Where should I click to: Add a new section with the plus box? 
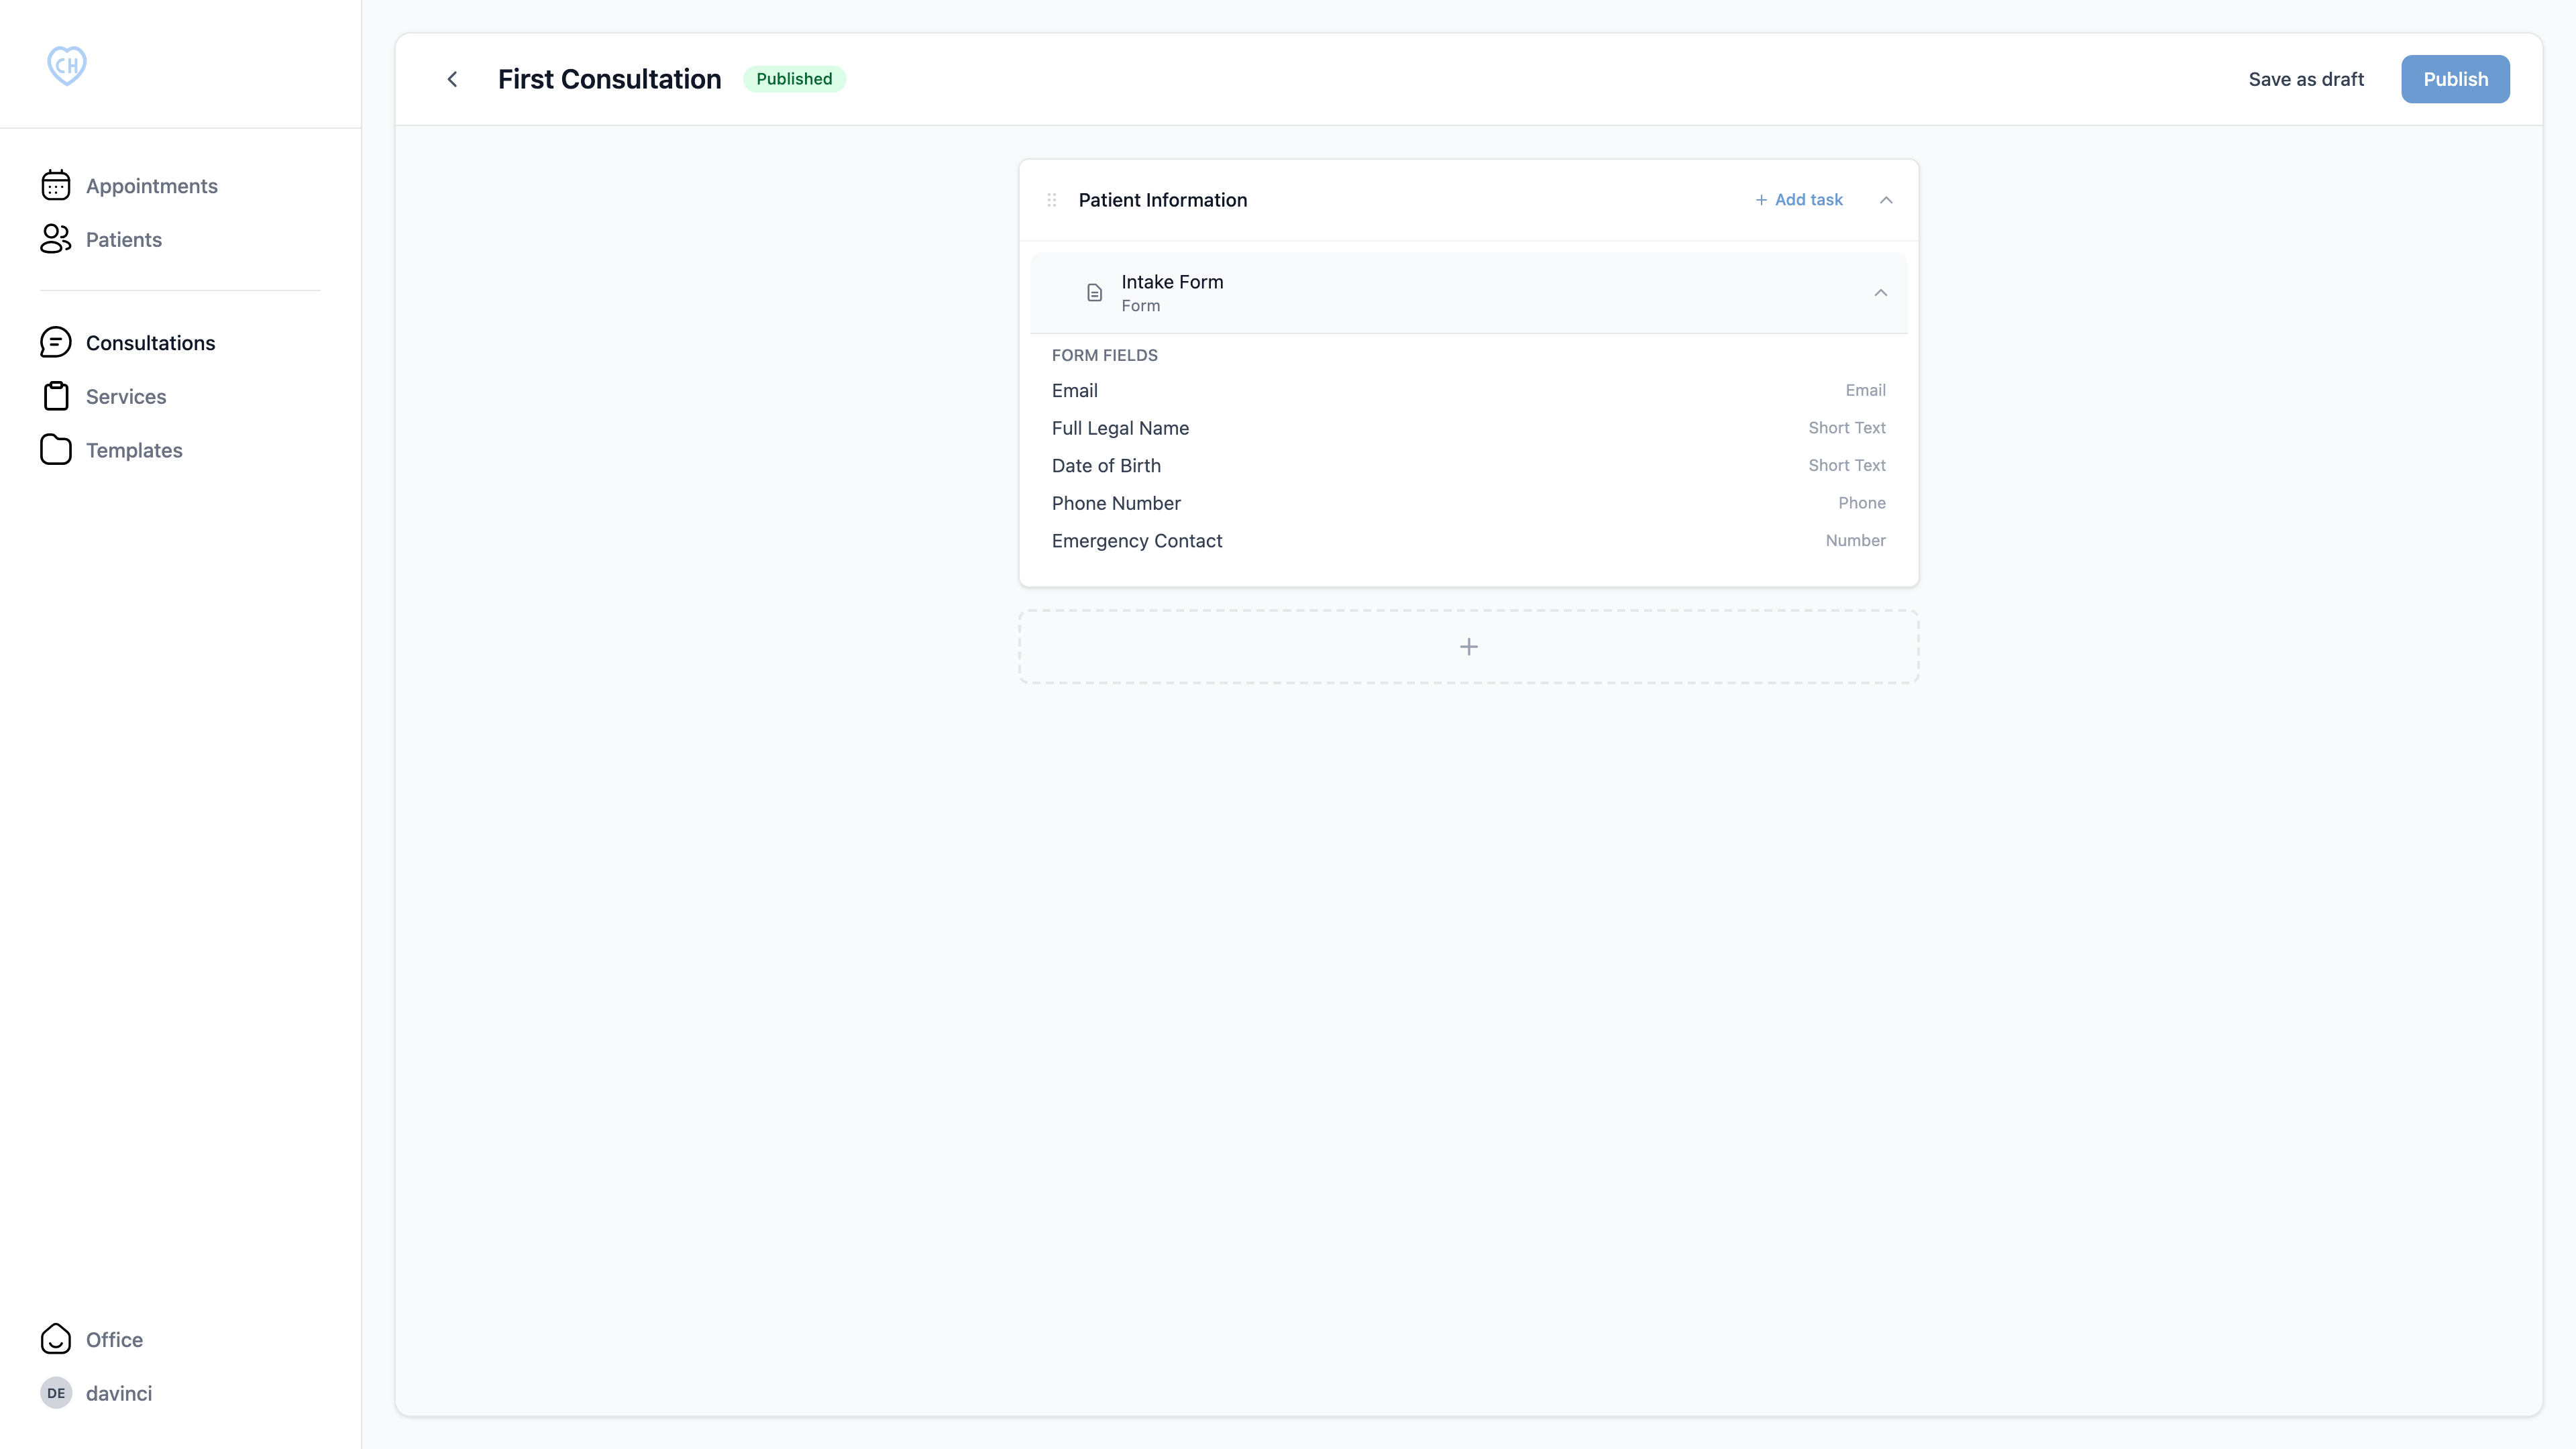1468,647
